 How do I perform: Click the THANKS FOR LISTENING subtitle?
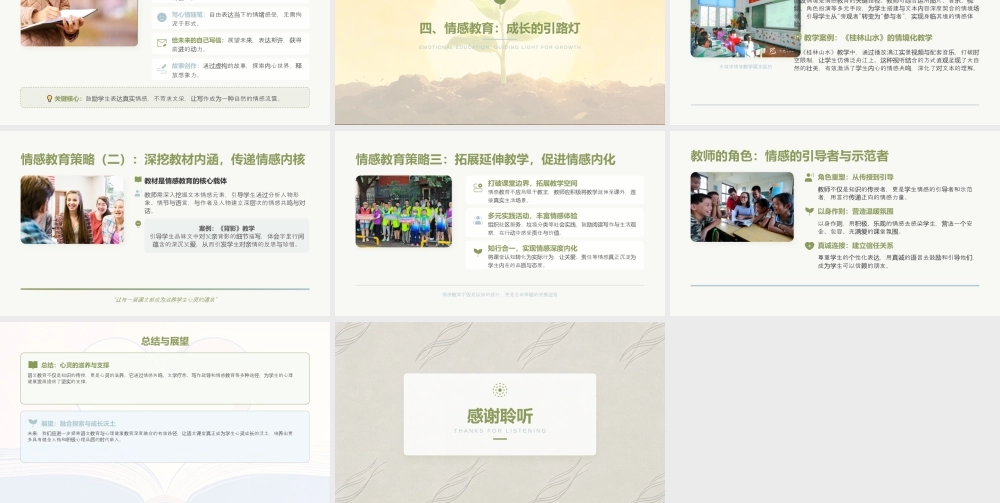coord(500,431)
